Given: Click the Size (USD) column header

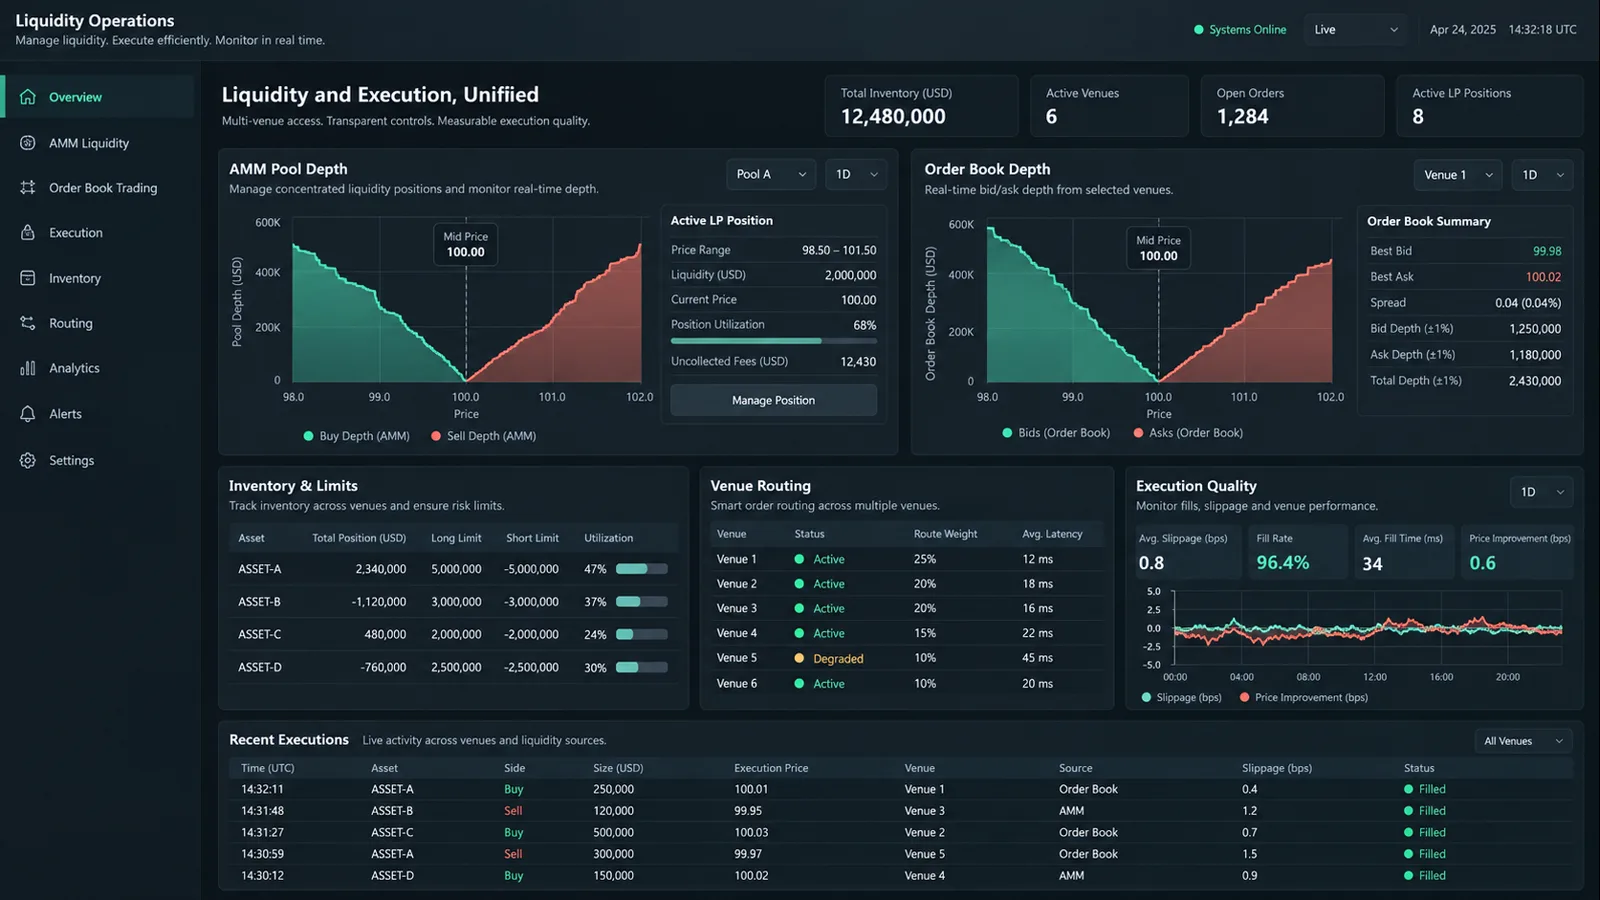Looking at the screenshot, I should pos(618,768).
